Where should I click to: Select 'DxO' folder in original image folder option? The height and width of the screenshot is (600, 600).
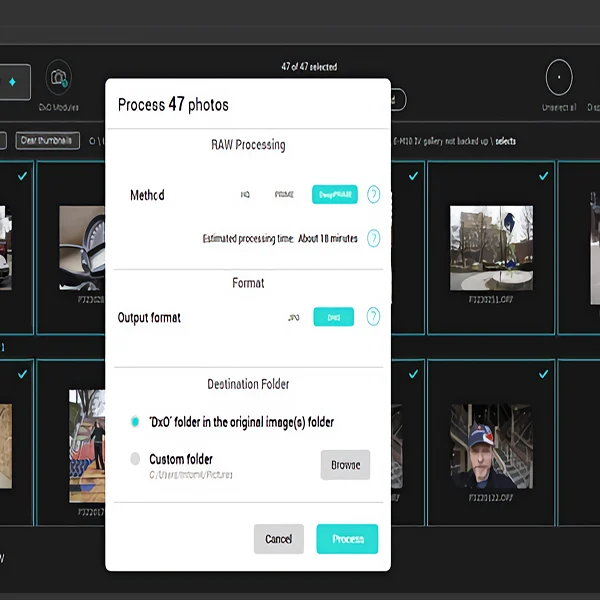tap(136, 422)
